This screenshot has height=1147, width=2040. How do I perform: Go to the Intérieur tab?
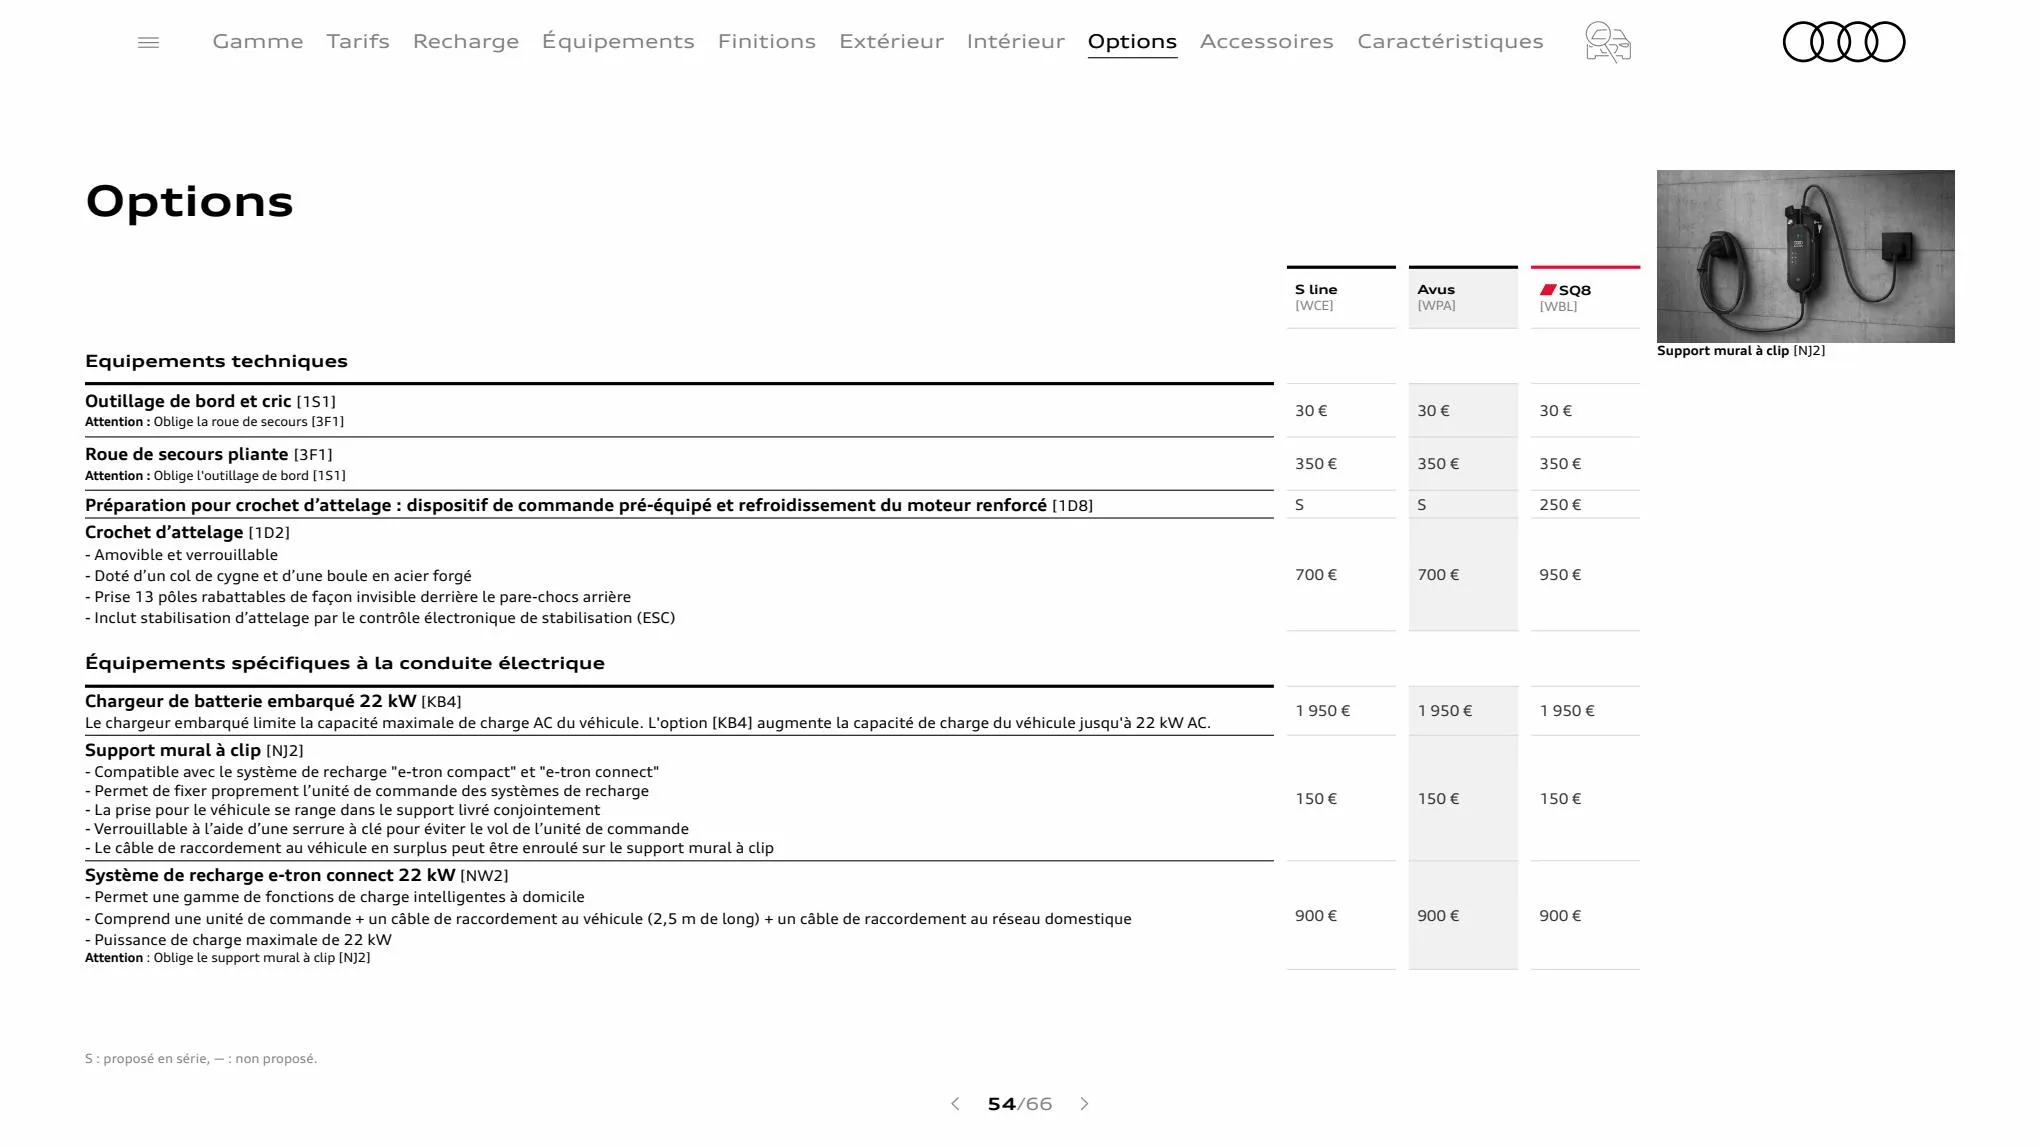1016,41
